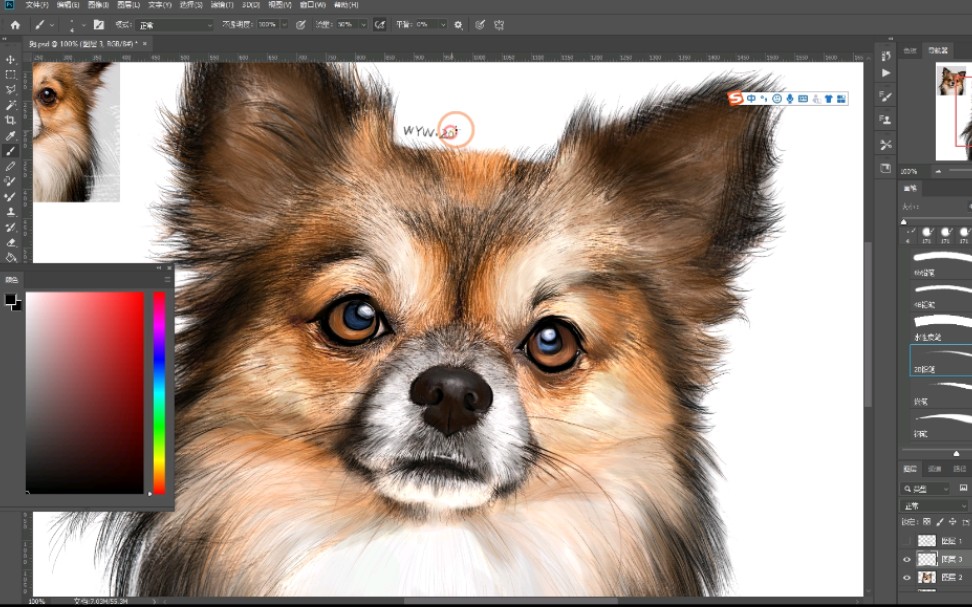This screenshot has height=607, width=972.
Task: Open the brush blending mode dropdown
Action: click(175, 25)
